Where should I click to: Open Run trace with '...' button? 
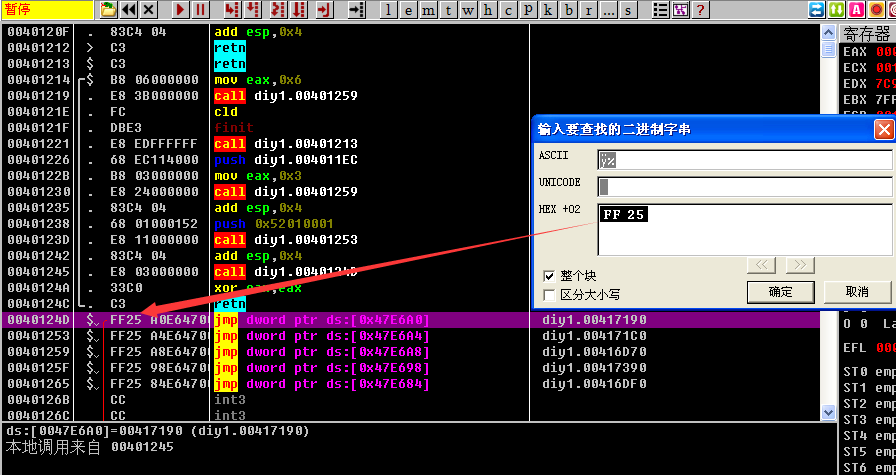(x=608, y=10)
